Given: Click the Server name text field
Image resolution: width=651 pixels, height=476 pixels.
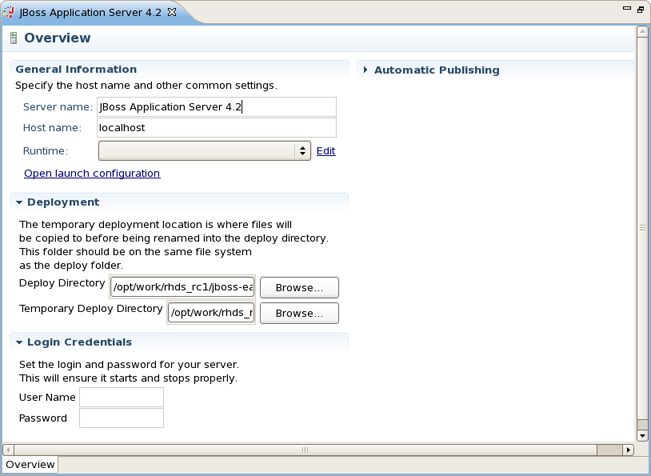Looking at the screenshot, I should [x=216, y=106].
